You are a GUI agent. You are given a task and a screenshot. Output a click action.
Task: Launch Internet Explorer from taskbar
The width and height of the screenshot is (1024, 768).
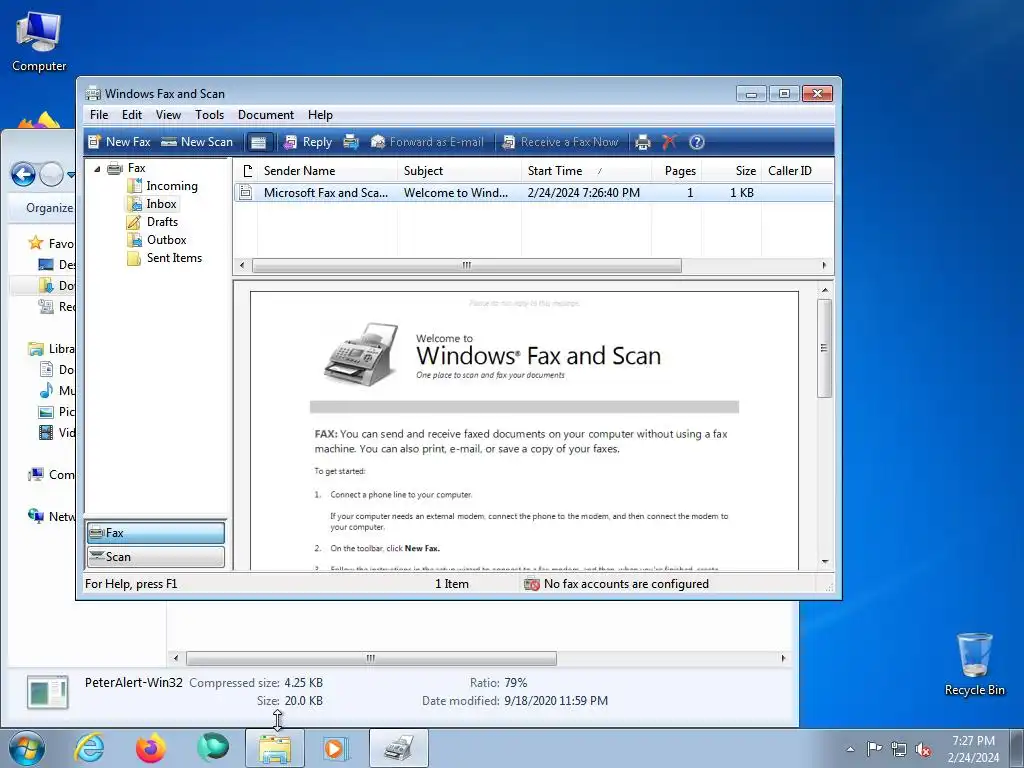tap(89, 748)
